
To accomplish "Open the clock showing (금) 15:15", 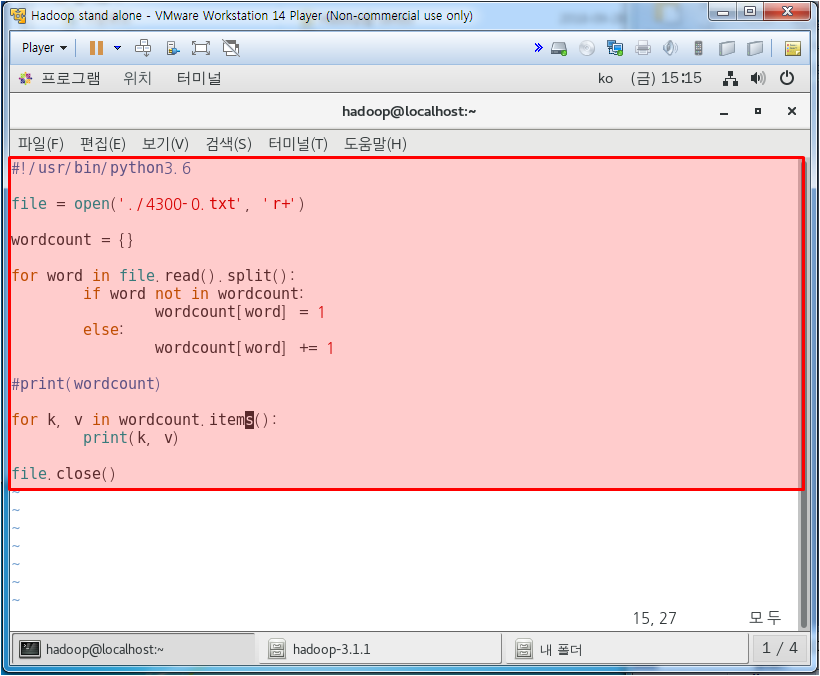I will (x=666, y=78).
